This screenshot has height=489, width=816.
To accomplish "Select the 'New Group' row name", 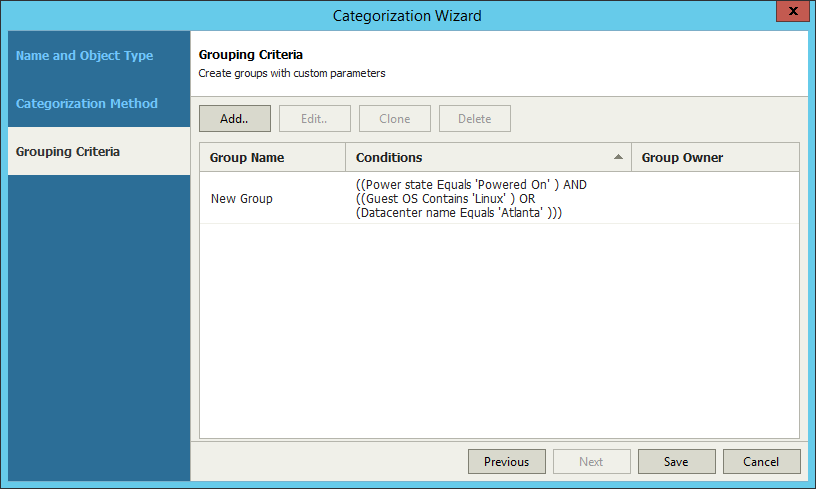I will point(241,199).
